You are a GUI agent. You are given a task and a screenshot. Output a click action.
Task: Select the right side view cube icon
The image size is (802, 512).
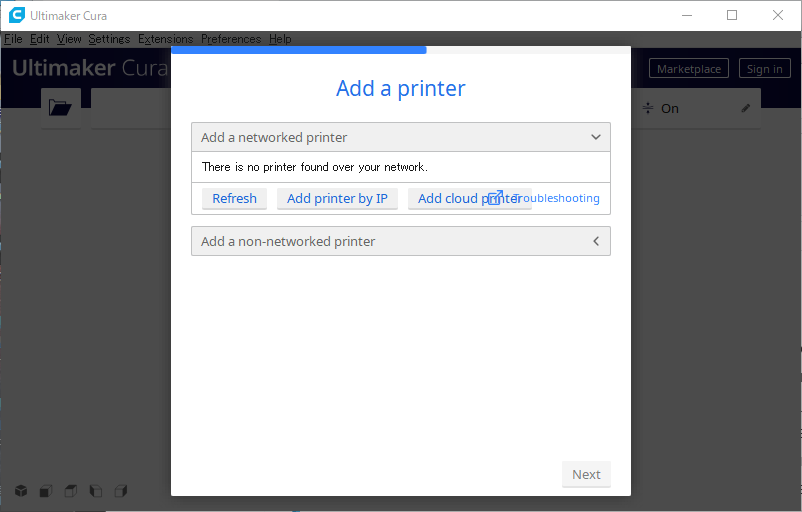[121, 491]
